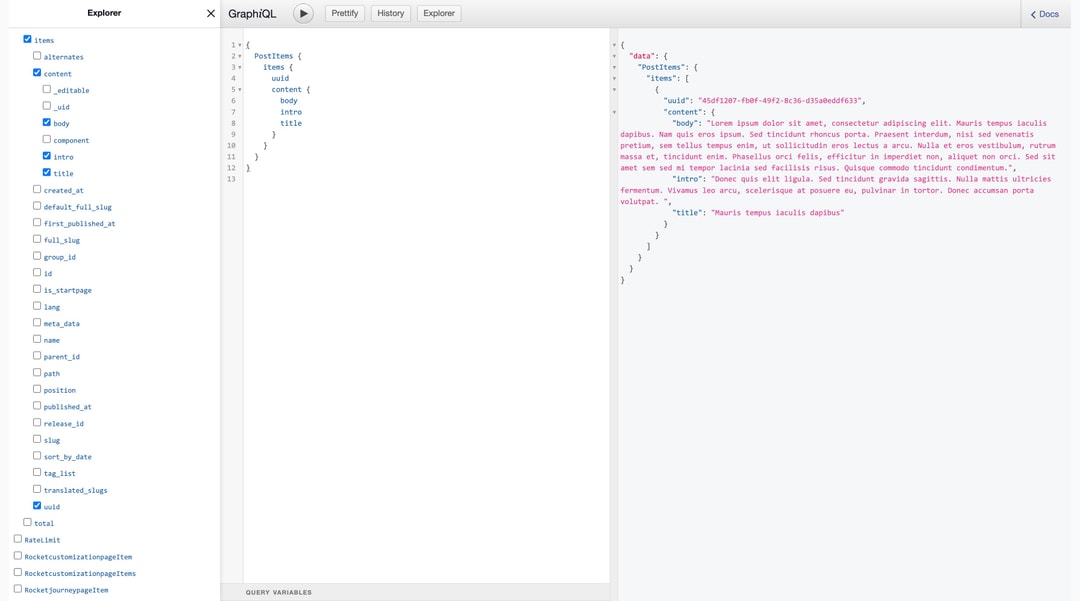Screen dimensions: 1080x601
Task: Uncheck the title field checkbox
Action: coord(47,172)
